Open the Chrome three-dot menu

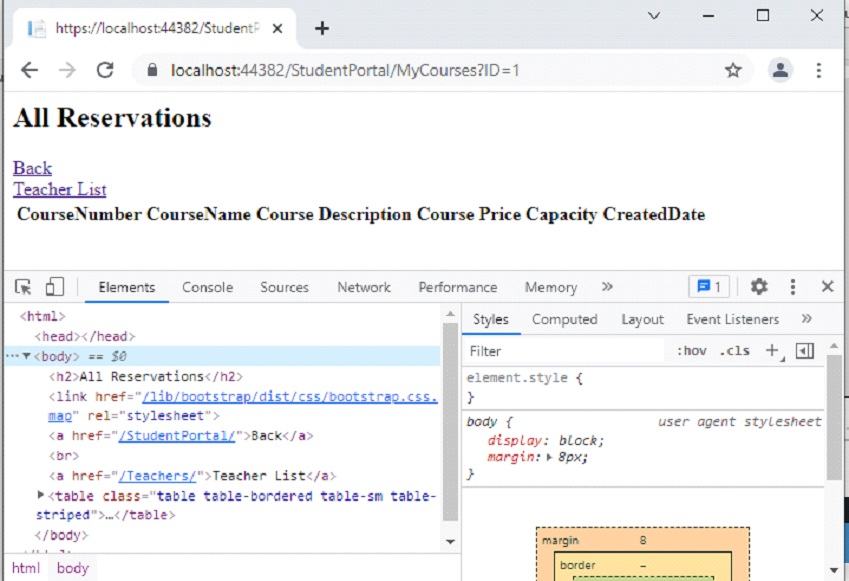819,70
